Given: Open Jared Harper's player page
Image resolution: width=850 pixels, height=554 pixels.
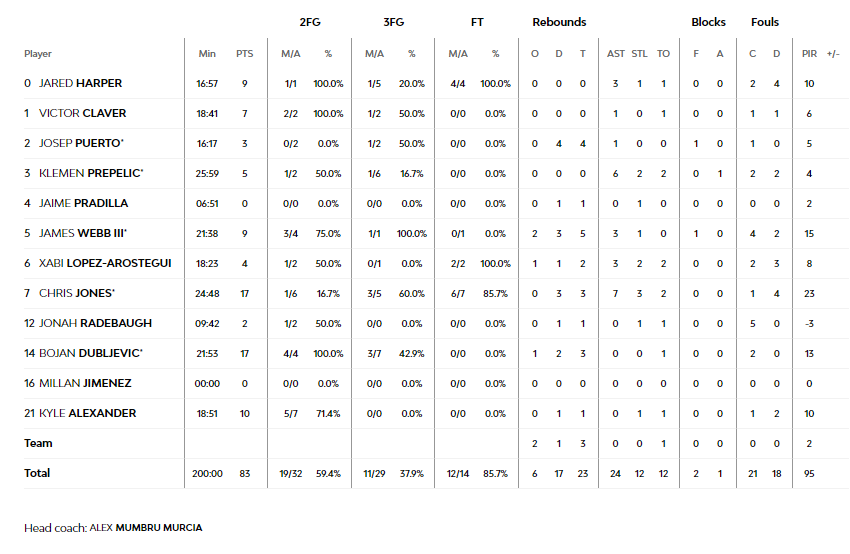Looking at the screenshot, I should [x=80, y=83].
